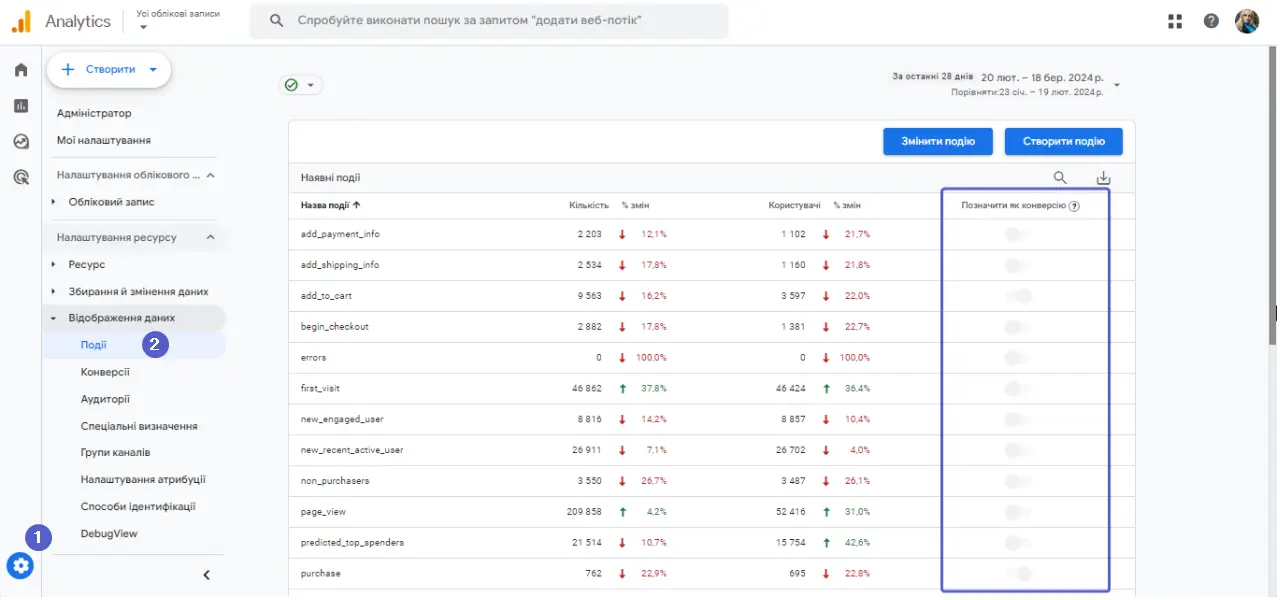Open the Home icon in left rail
The width and height of the screenshot is (1280, 600).
point(21,70)
